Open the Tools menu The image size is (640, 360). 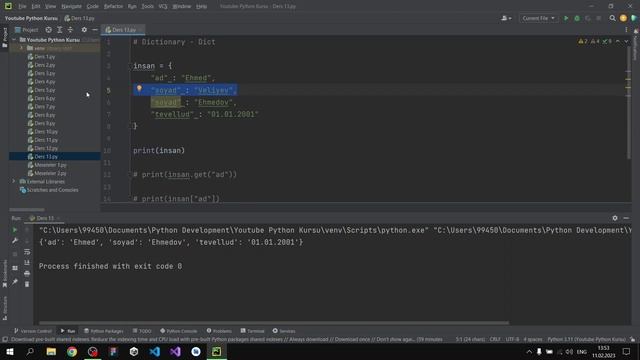(x=147, y=6)
